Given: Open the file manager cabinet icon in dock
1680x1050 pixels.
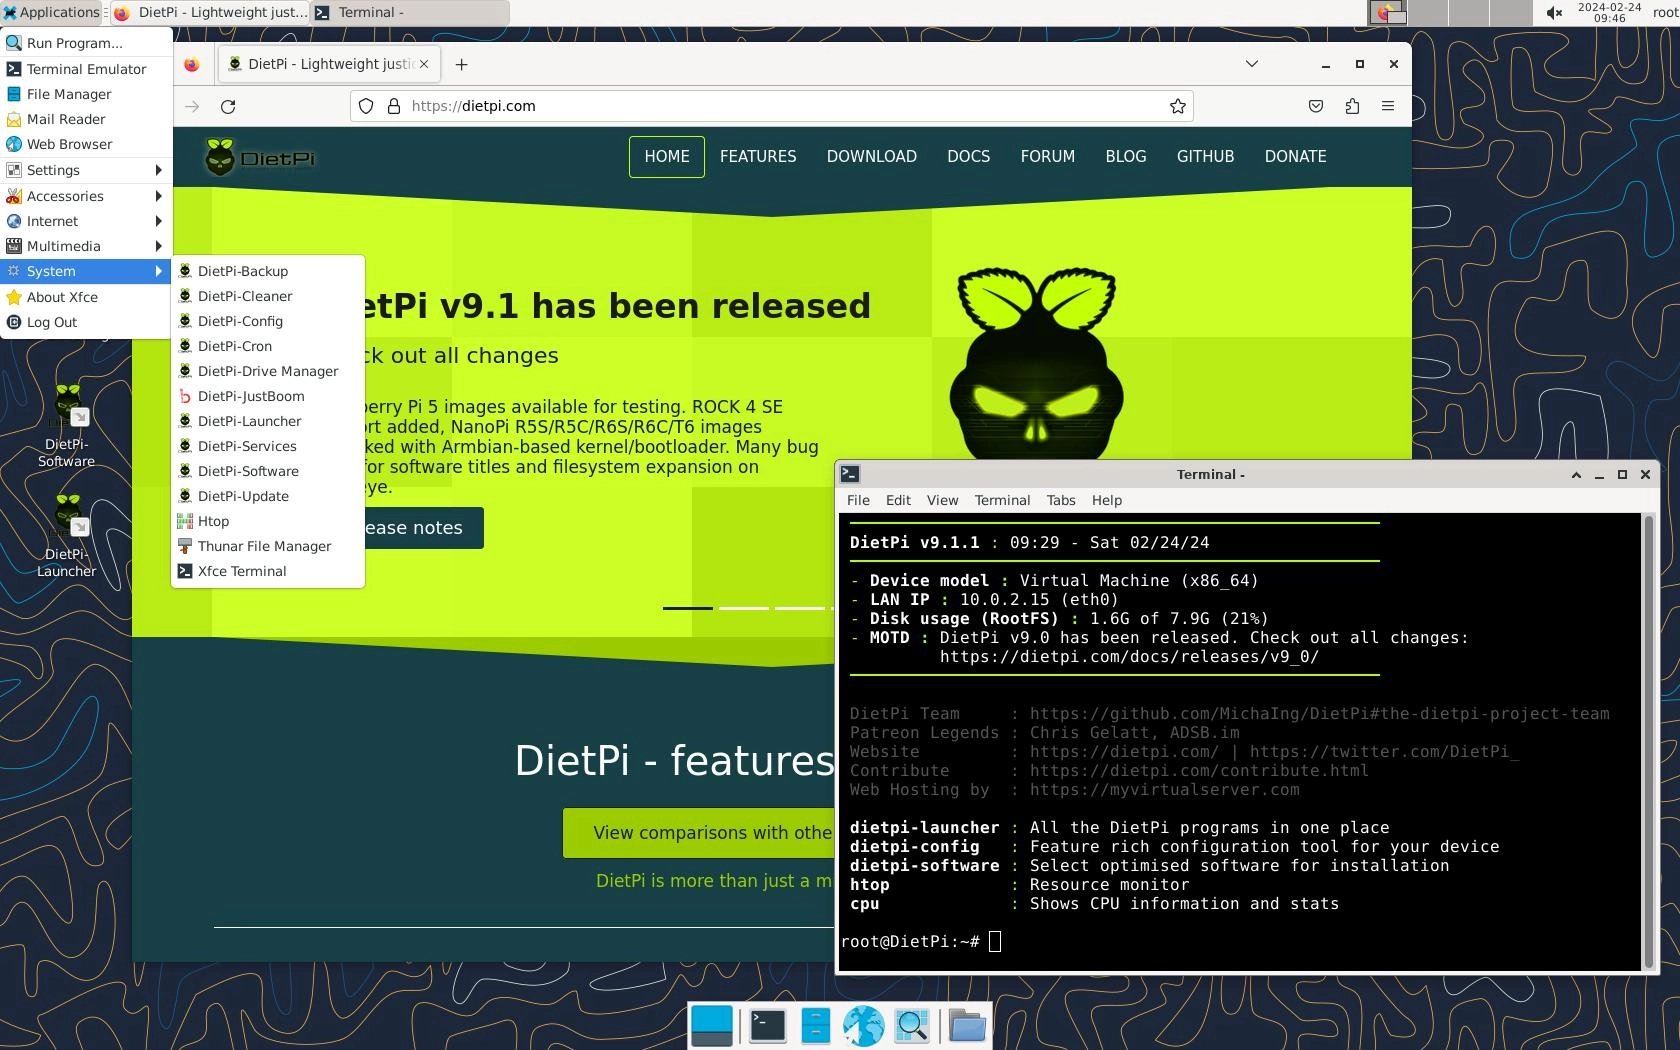Looking at the screenshot, I should coord(816,1026).
